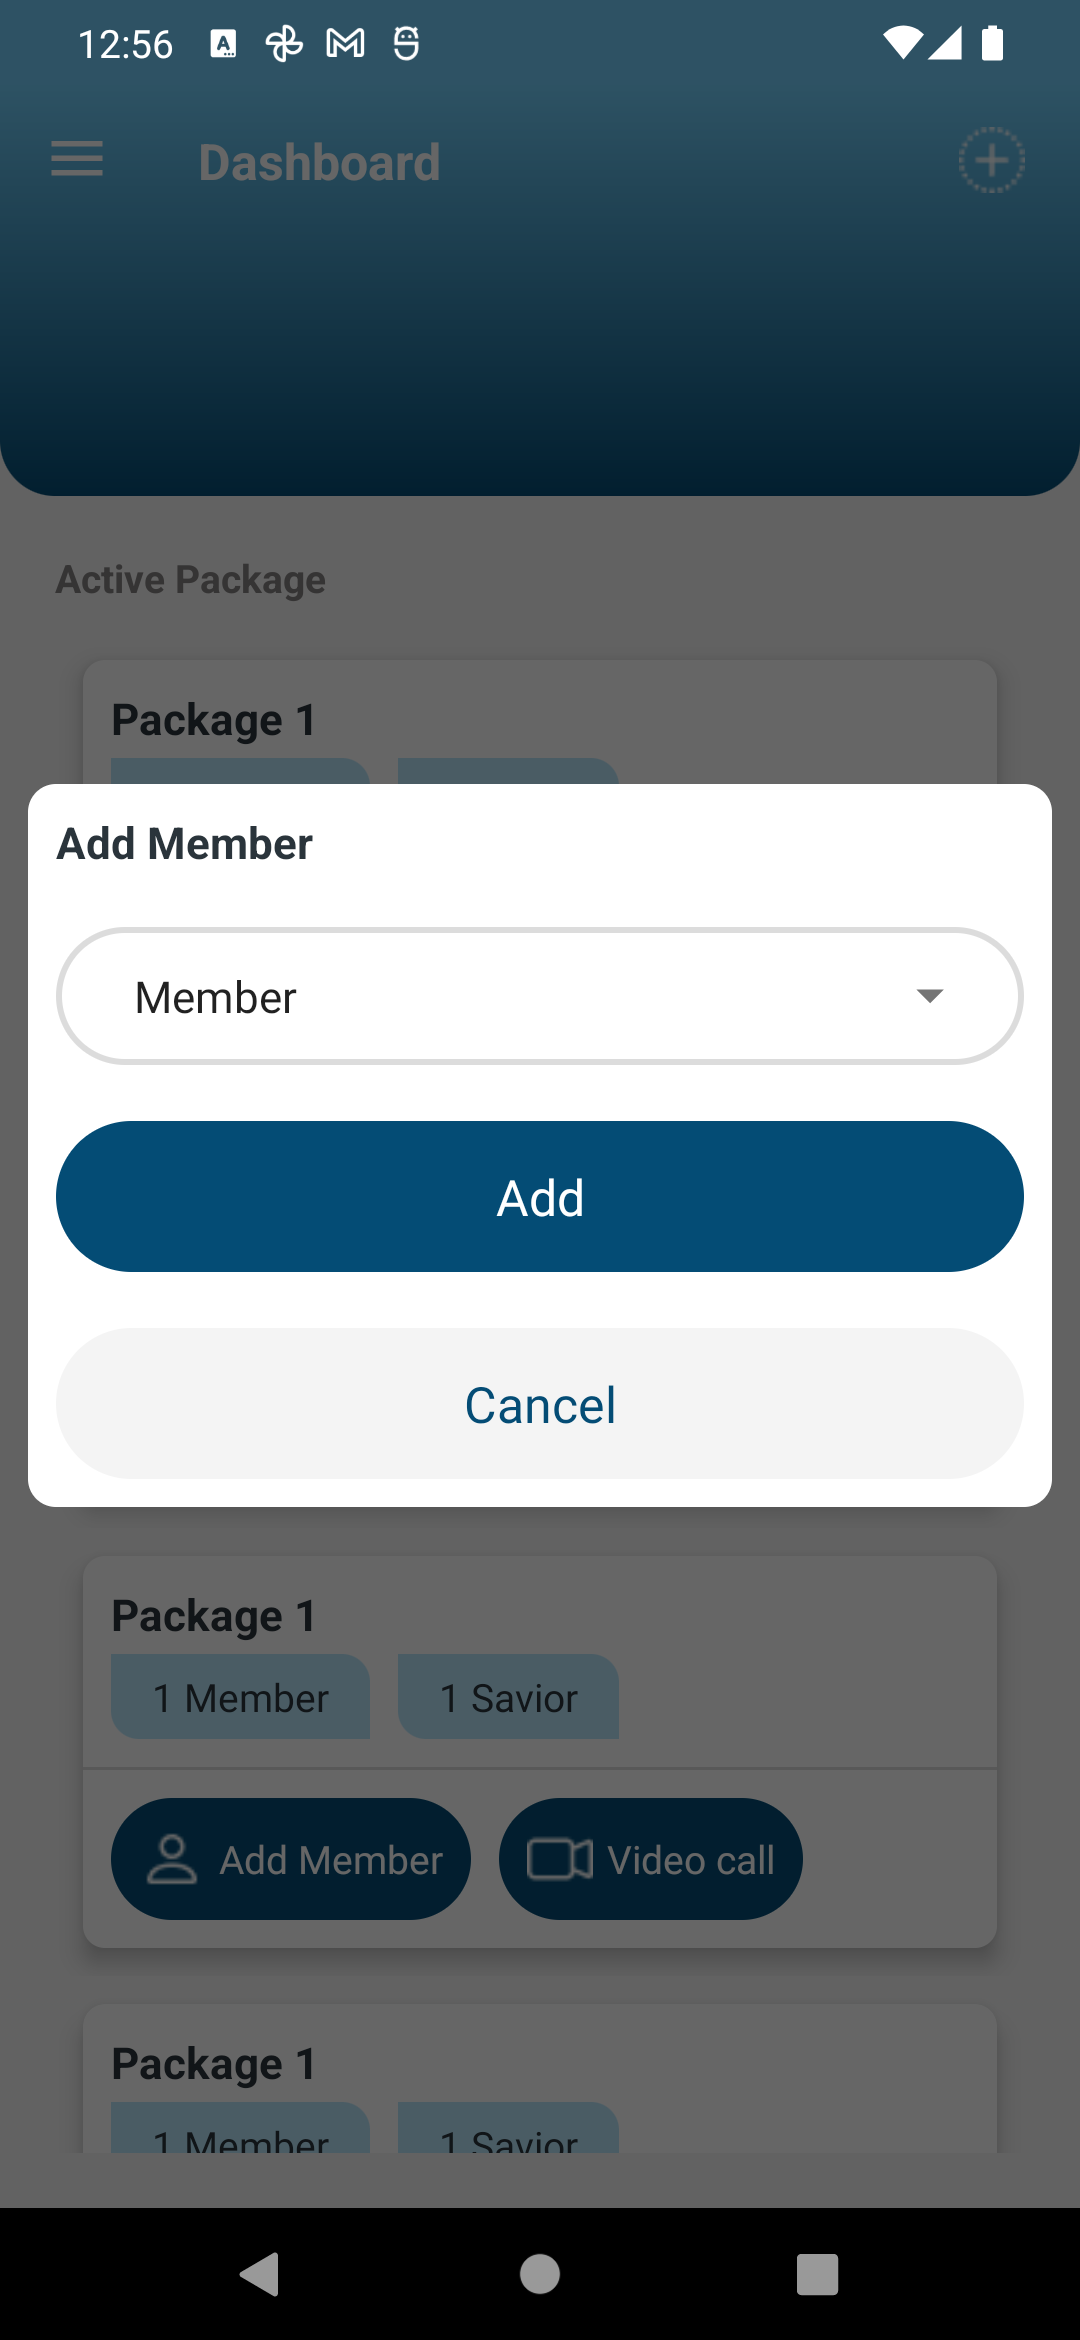Select the 1 Member tag

pos(240,1697)
